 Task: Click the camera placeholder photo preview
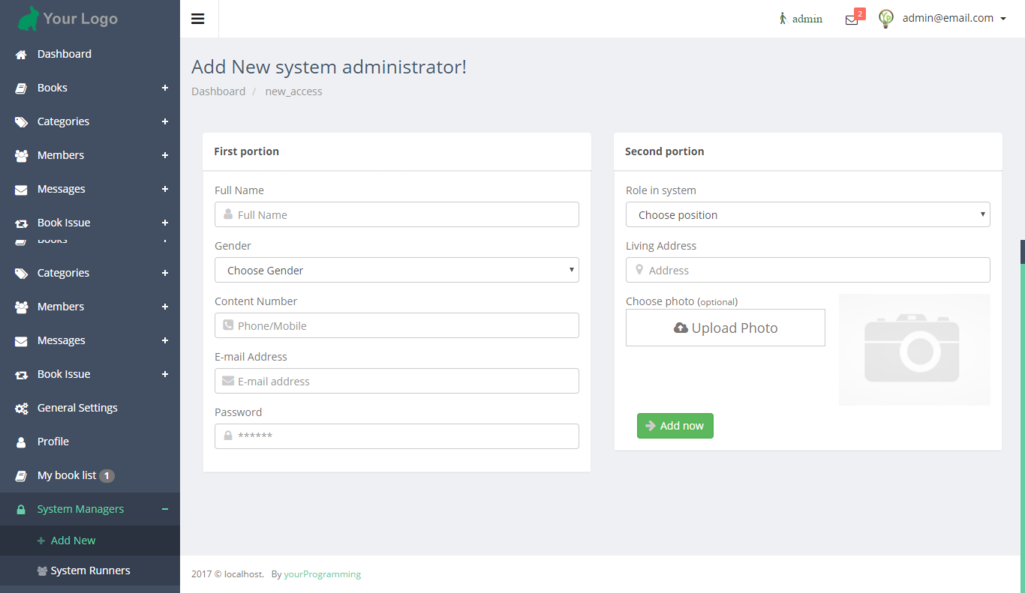point(913,349)
